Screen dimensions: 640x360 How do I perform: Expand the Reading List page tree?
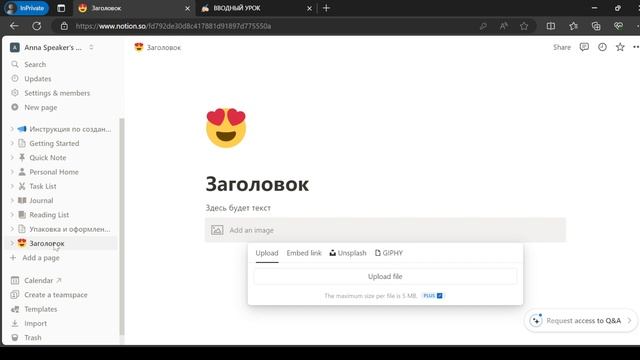pyautogui.click(x=12, y=215)
